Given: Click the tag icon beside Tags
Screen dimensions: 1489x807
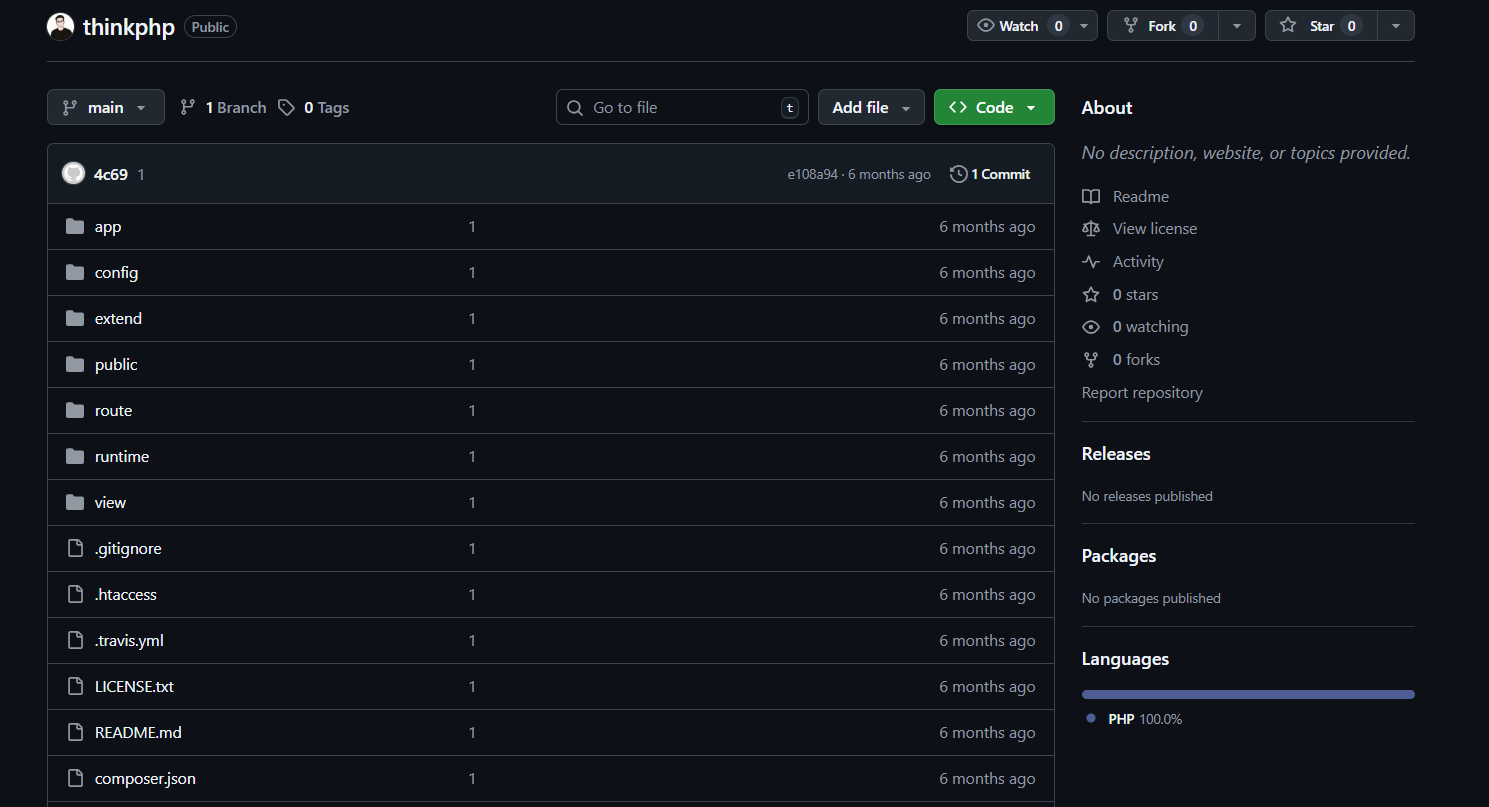Looking at the screenshot, I should click(287, 108).
